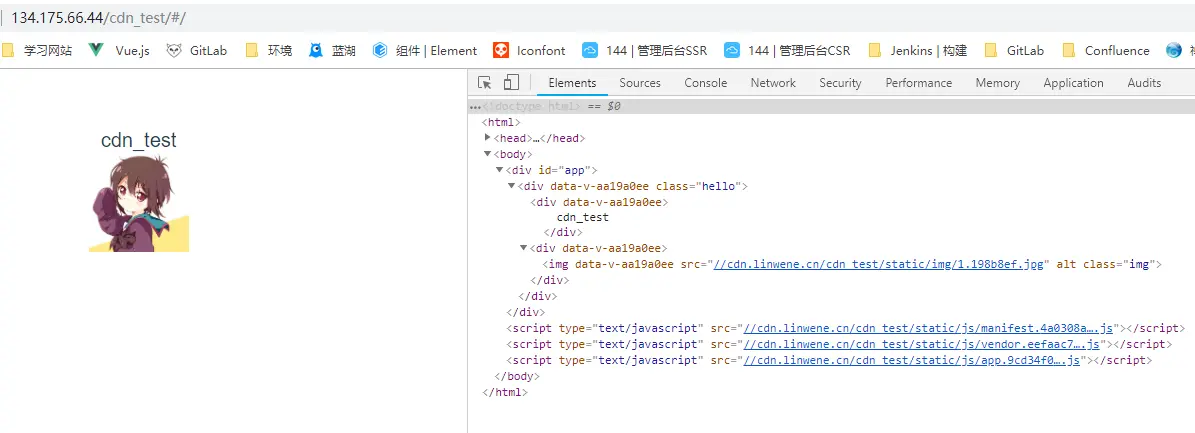Follow the 1.198b8ef.jpg image src link
1195x433 pixels.
880,265
